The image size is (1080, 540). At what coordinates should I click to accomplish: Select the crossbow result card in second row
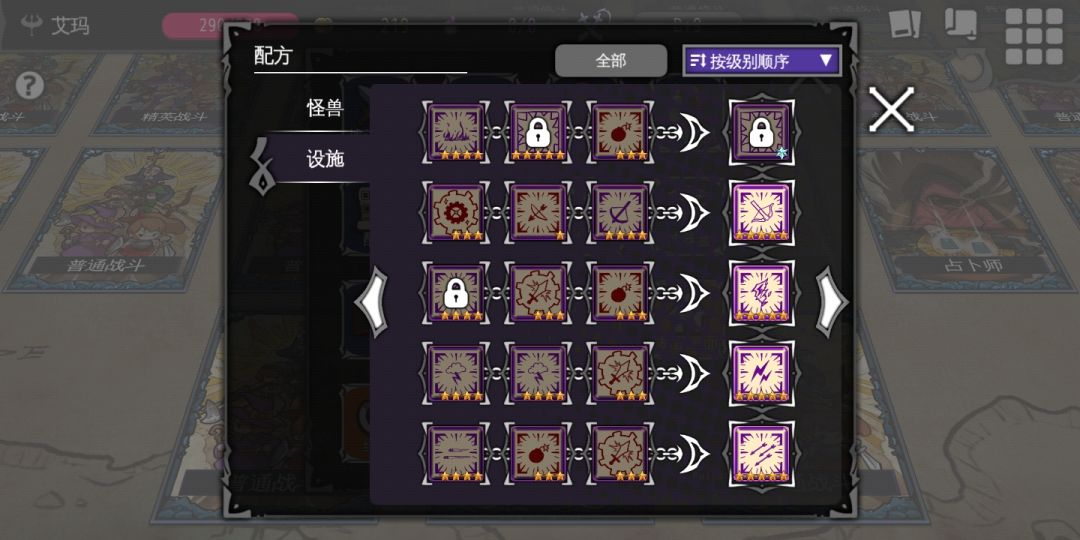click(x=761, y=212)
